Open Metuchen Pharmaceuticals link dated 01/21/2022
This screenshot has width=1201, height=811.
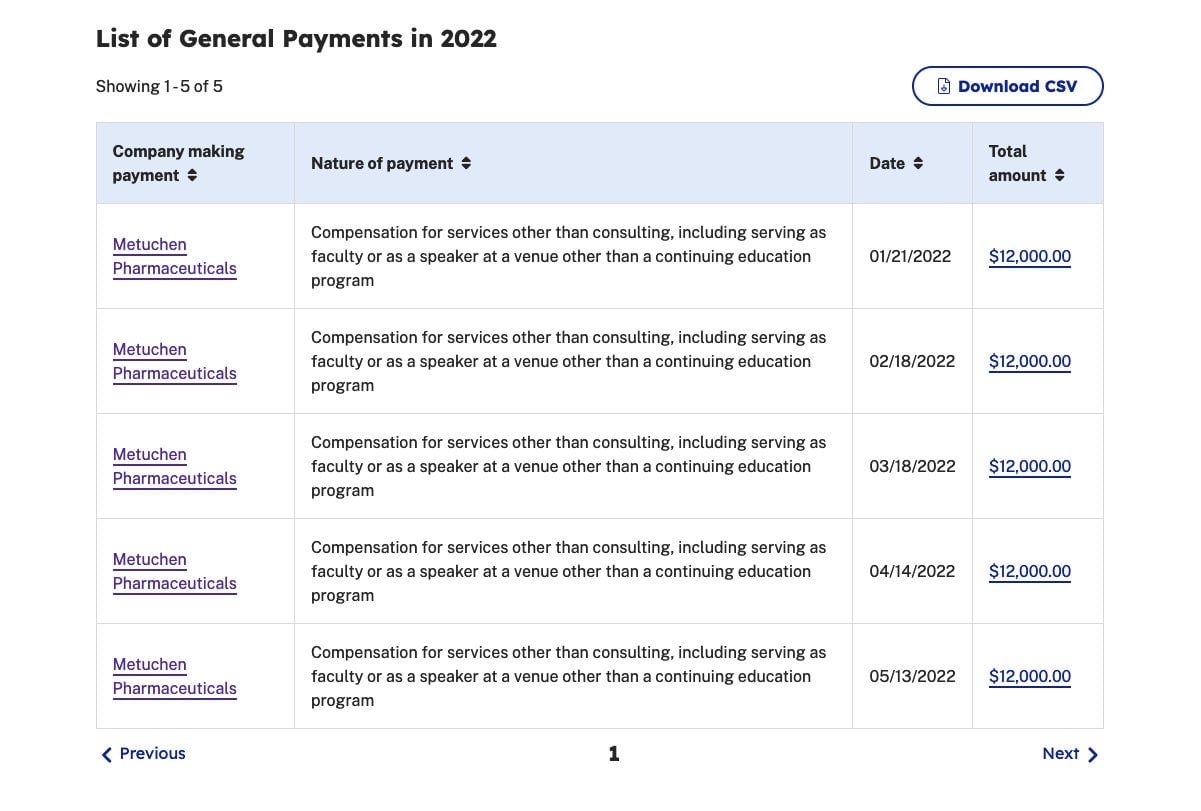coord(174,256)
